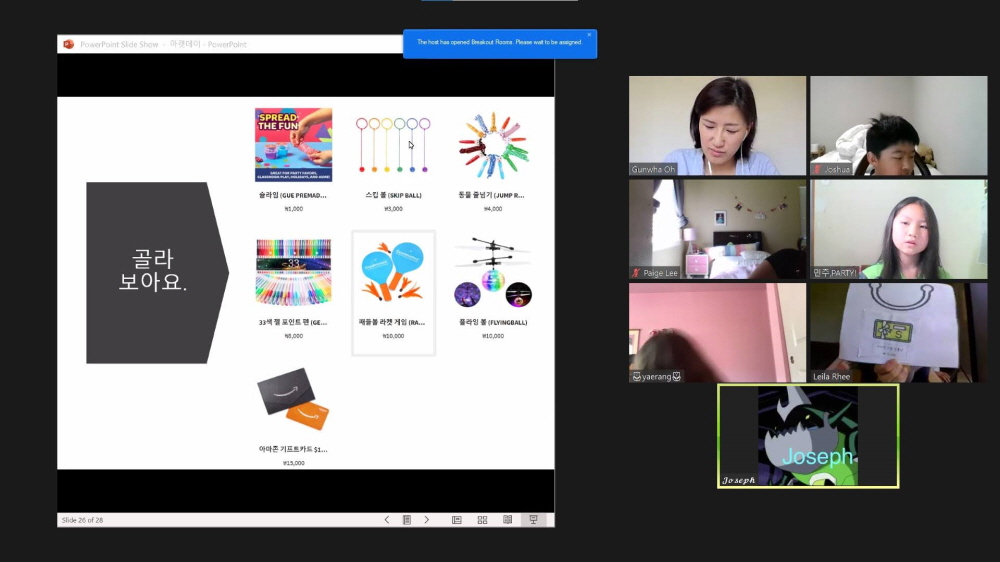Select Gunwha Oh's video tile

click(717, 125)
